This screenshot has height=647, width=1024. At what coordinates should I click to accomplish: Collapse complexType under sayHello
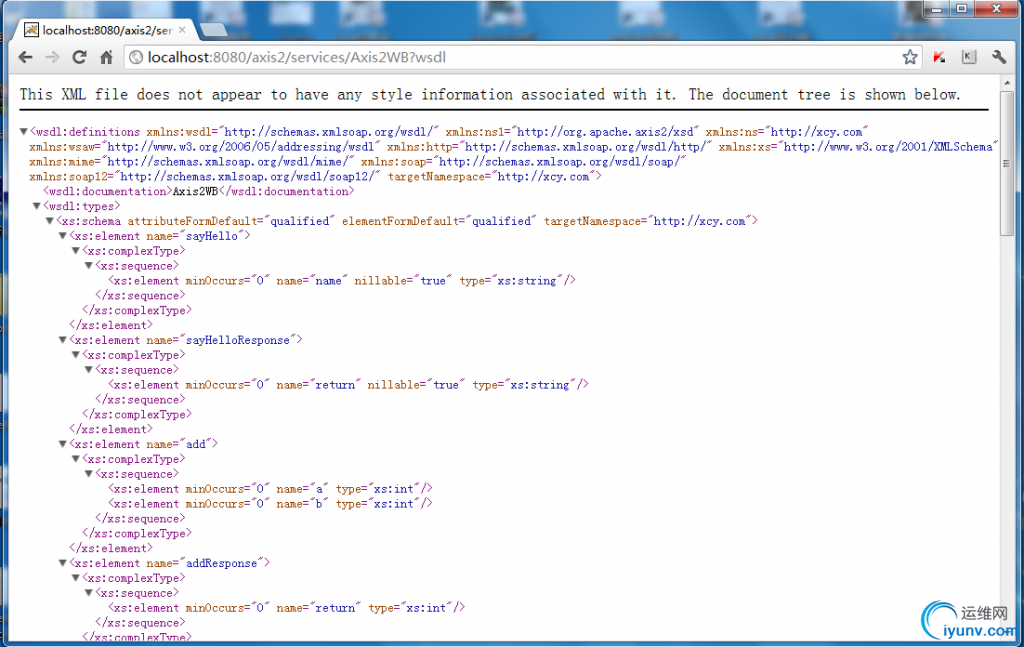[76, 251]
